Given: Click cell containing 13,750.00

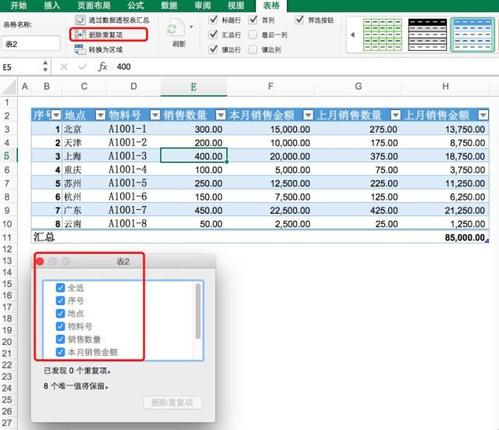Looking at the screenshot, I should [x=446, y=129].
